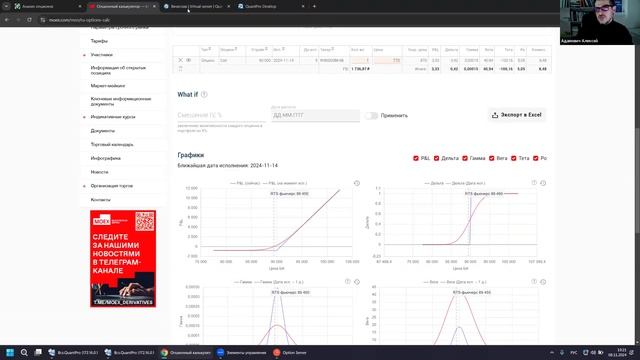Open first QuantPro taskbar window
This screenshot has width=640, height=360.
pos(73,353)
